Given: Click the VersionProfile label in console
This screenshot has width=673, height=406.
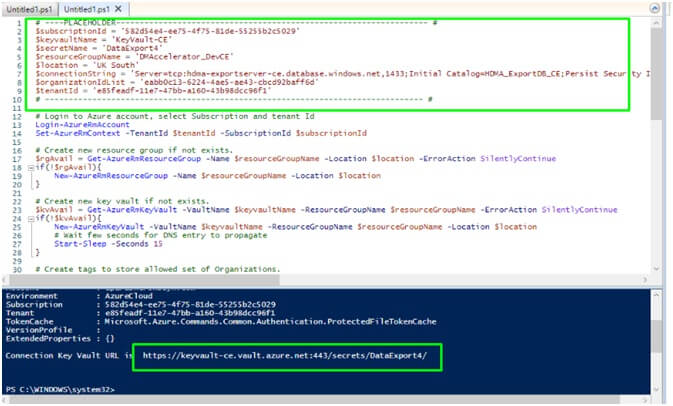Looking at the screenshot, I should click(x=39, y=330).
